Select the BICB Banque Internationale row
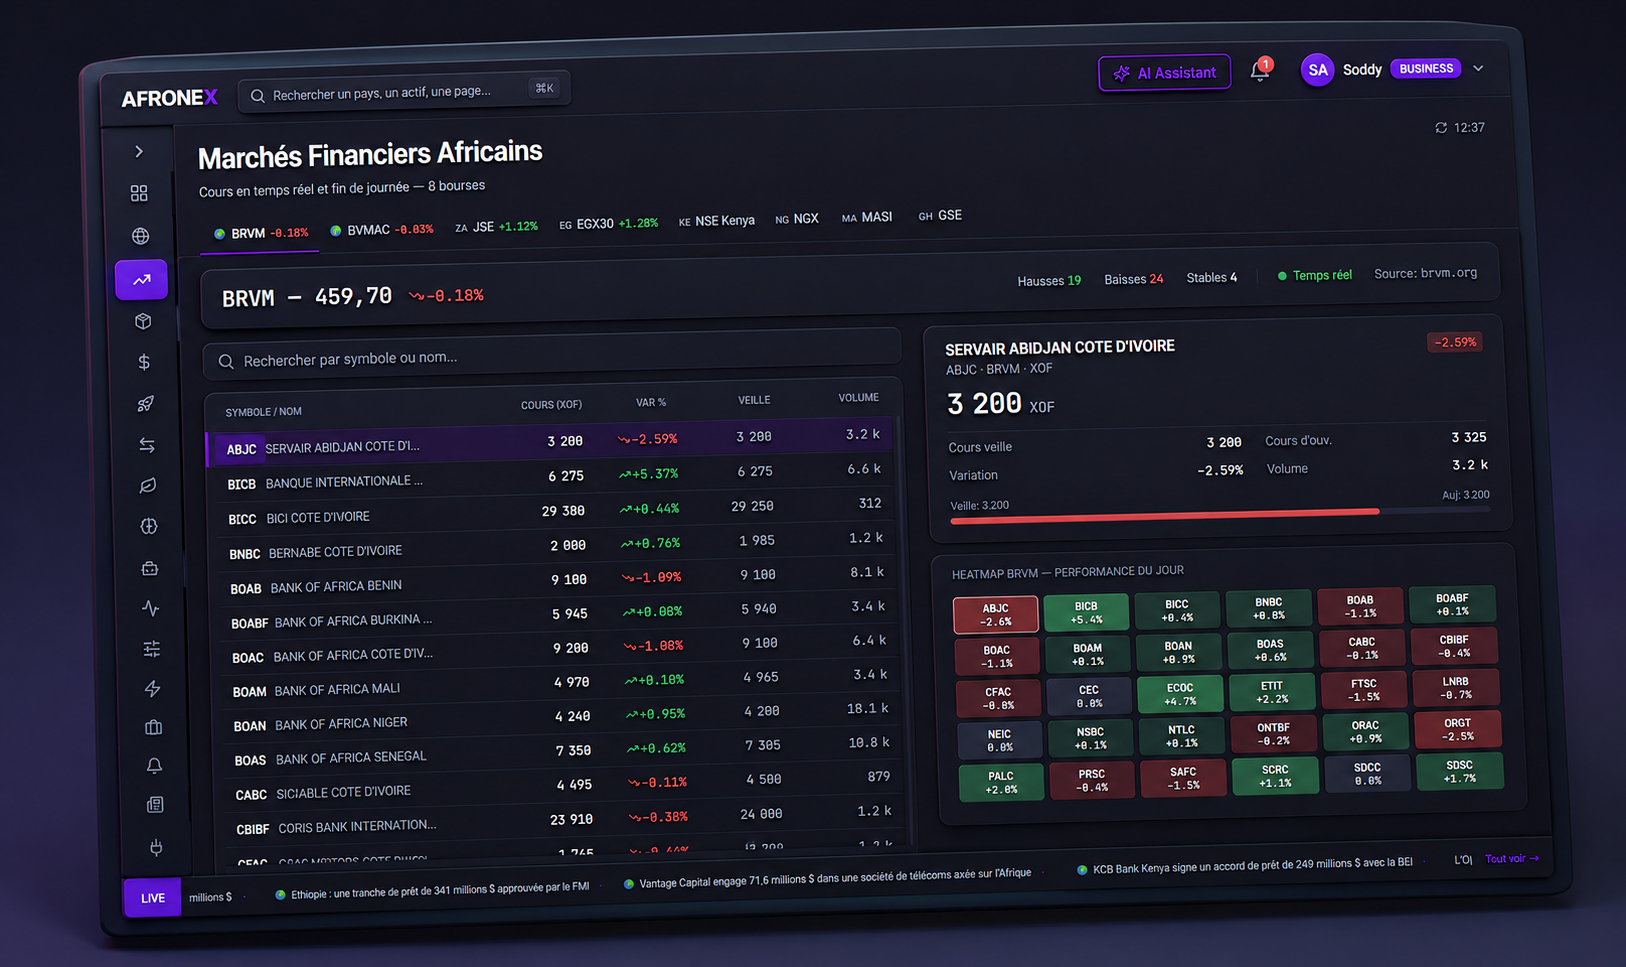This screenshot has height=967, width=1626. coord(553,477)
